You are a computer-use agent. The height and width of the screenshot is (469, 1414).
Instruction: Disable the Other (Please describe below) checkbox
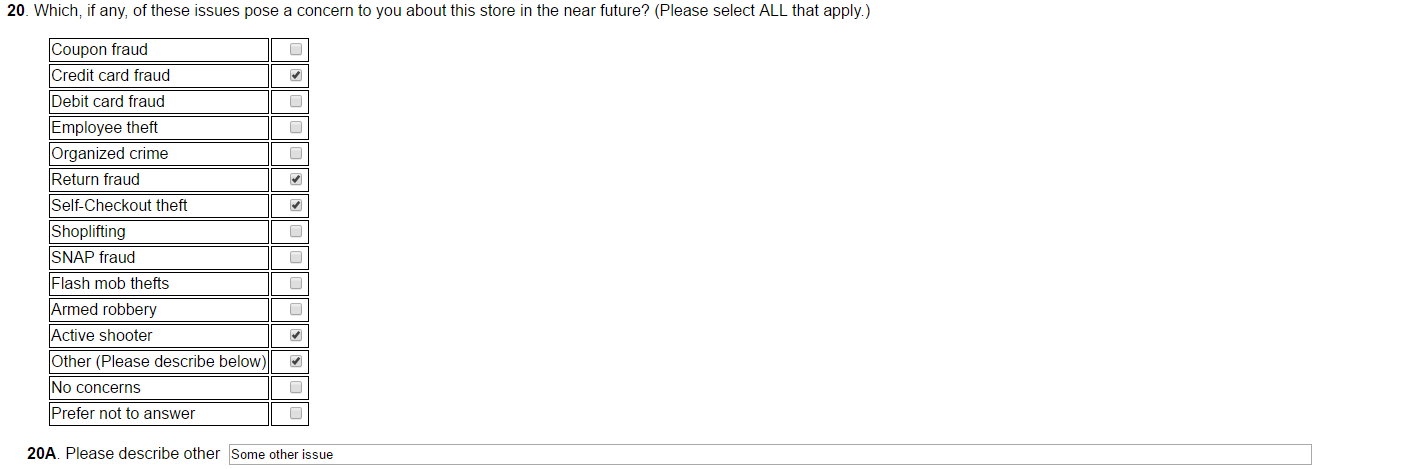[296, 361]
